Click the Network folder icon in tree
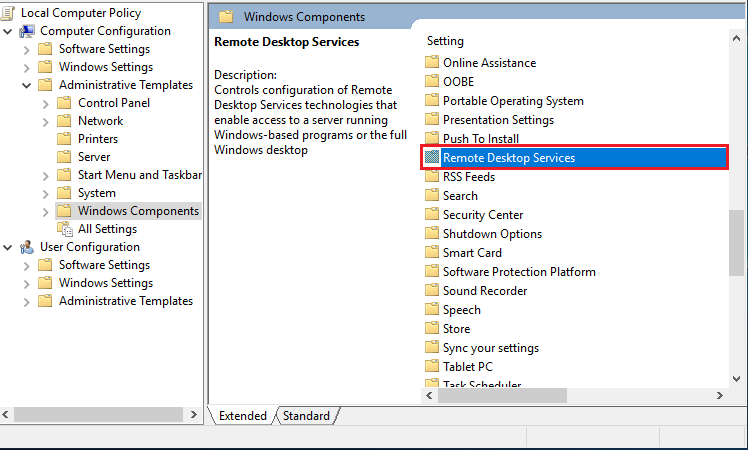 tap(64, 121)
